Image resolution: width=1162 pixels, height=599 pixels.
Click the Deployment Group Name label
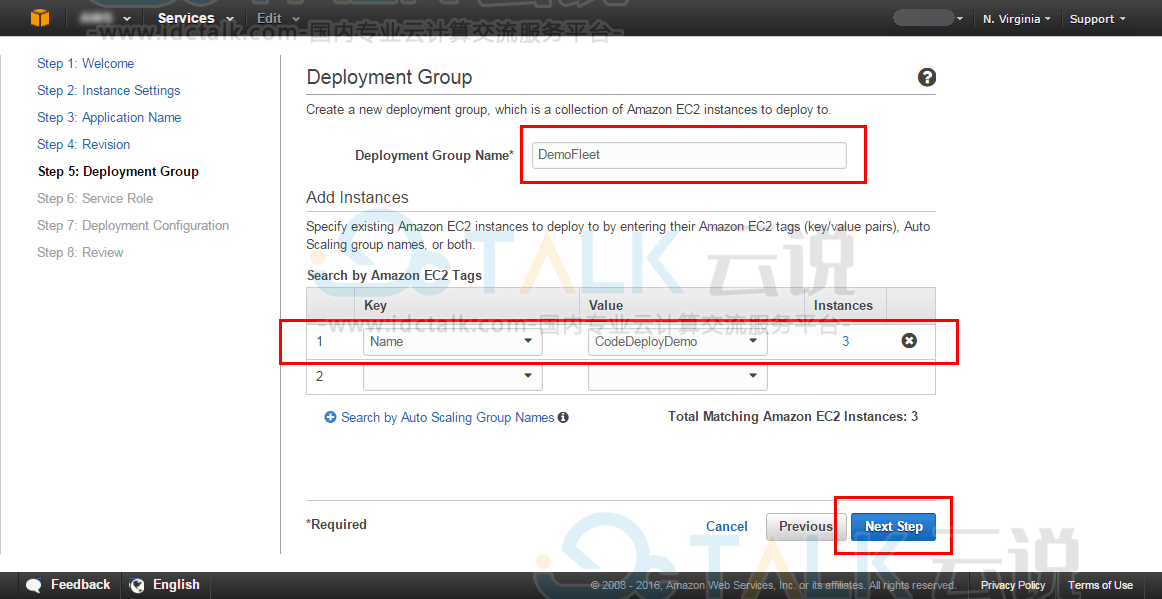point(434,156)
